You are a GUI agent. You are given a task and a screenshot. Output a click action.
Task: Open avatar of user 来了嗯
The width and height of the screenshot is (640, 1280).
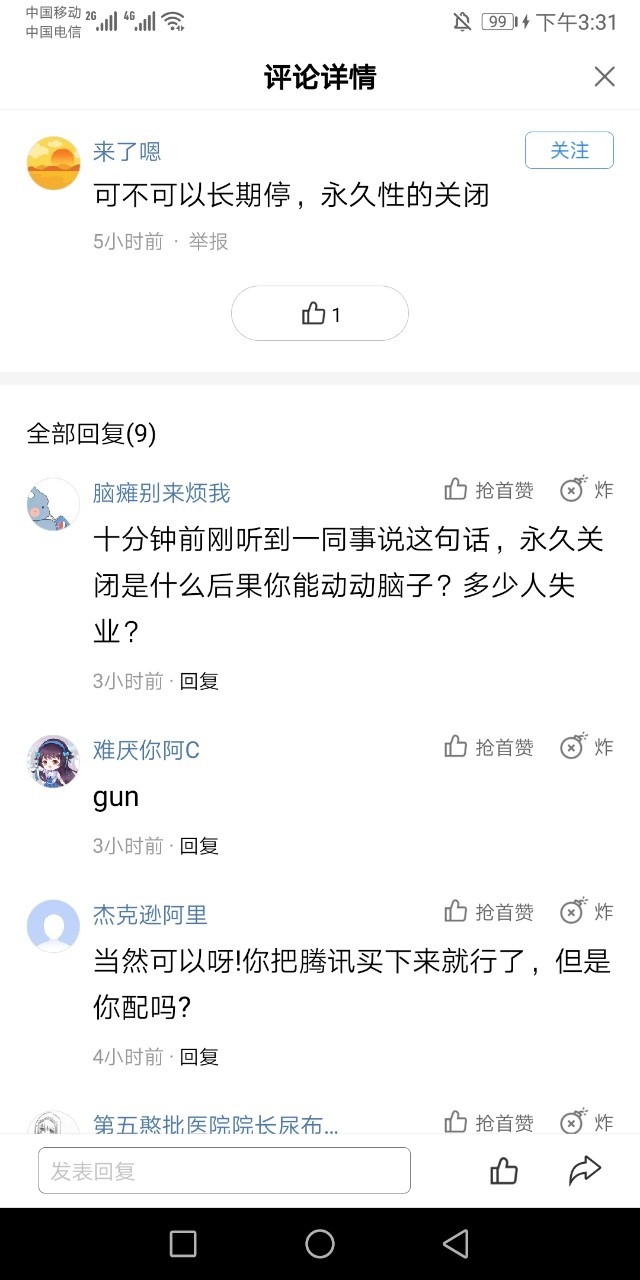click(x=53, y=163)
